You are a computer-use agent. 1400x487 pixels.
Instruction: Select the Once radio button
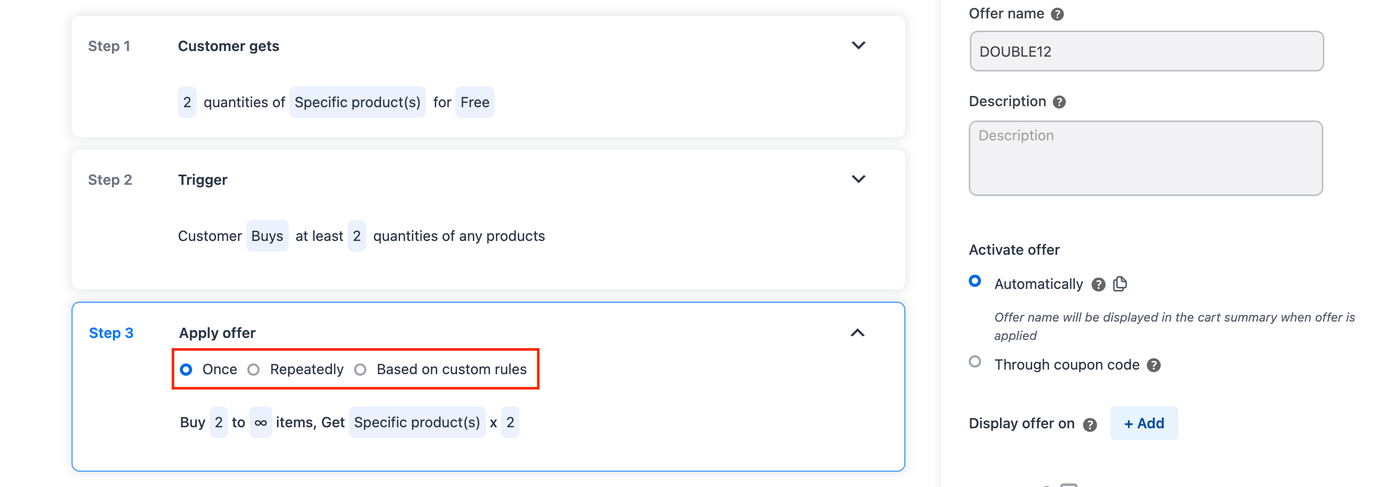pyautogui.click(x=186, y=370)
